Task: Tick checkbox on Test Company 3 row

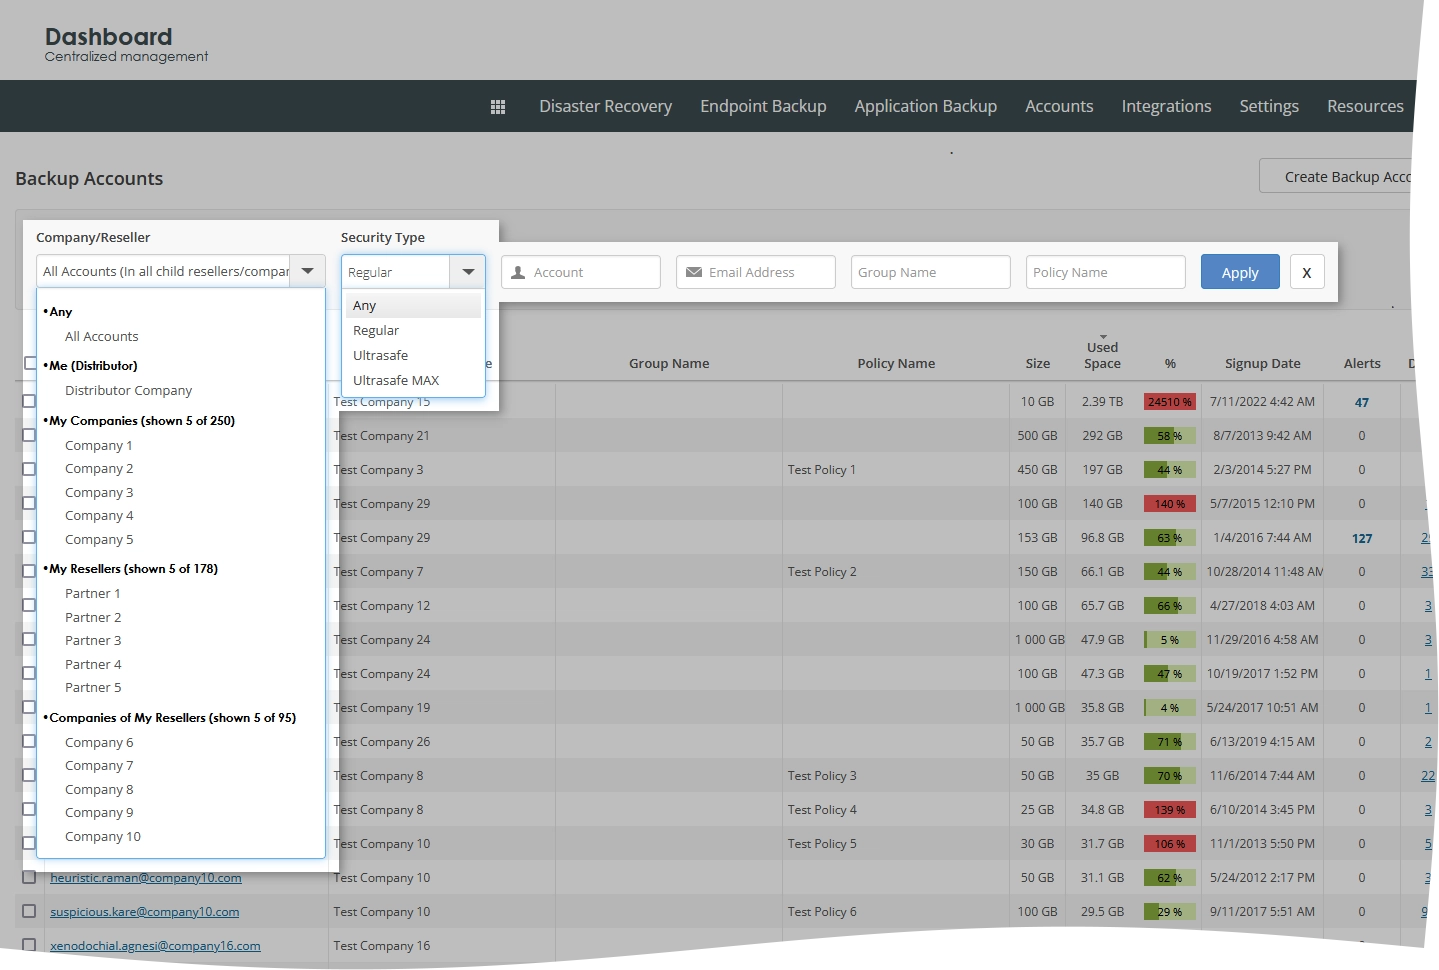Action: [x=29, y=470]
